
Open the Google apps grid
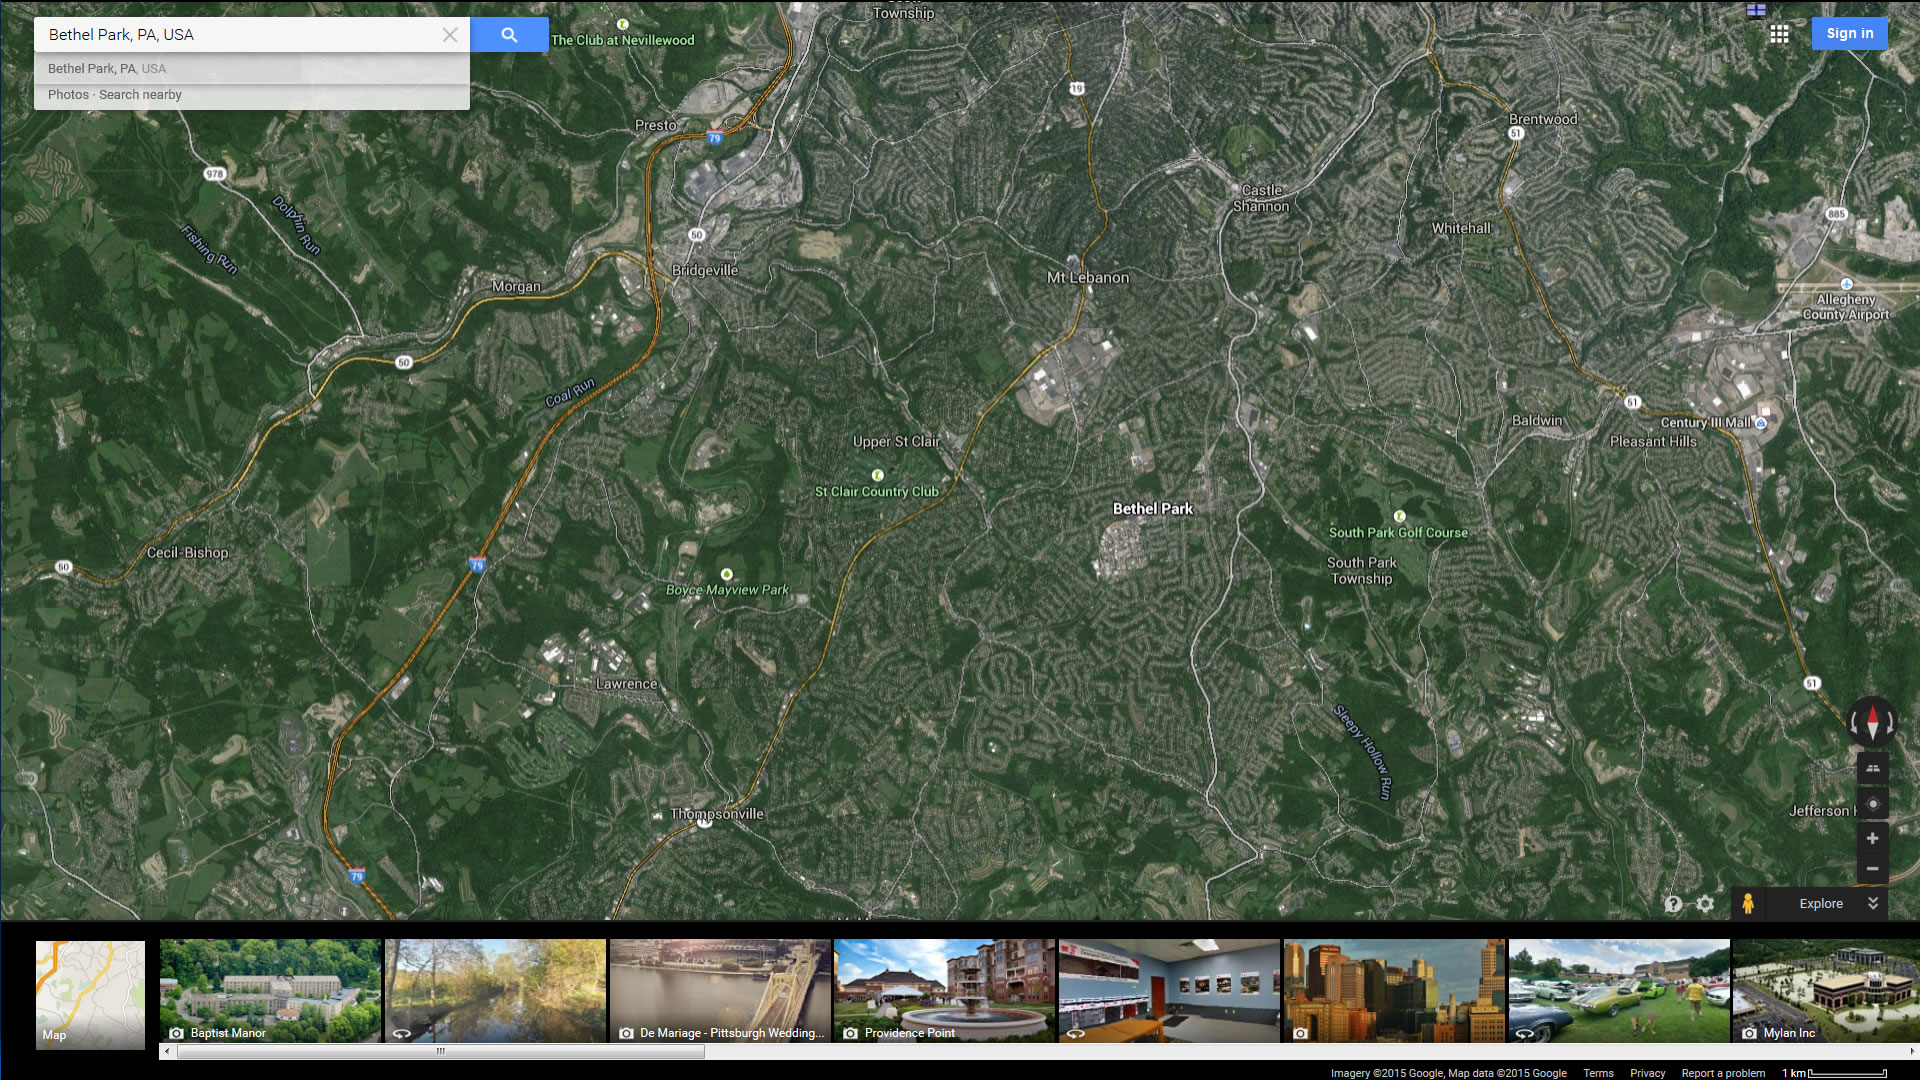coord(1779,34)
